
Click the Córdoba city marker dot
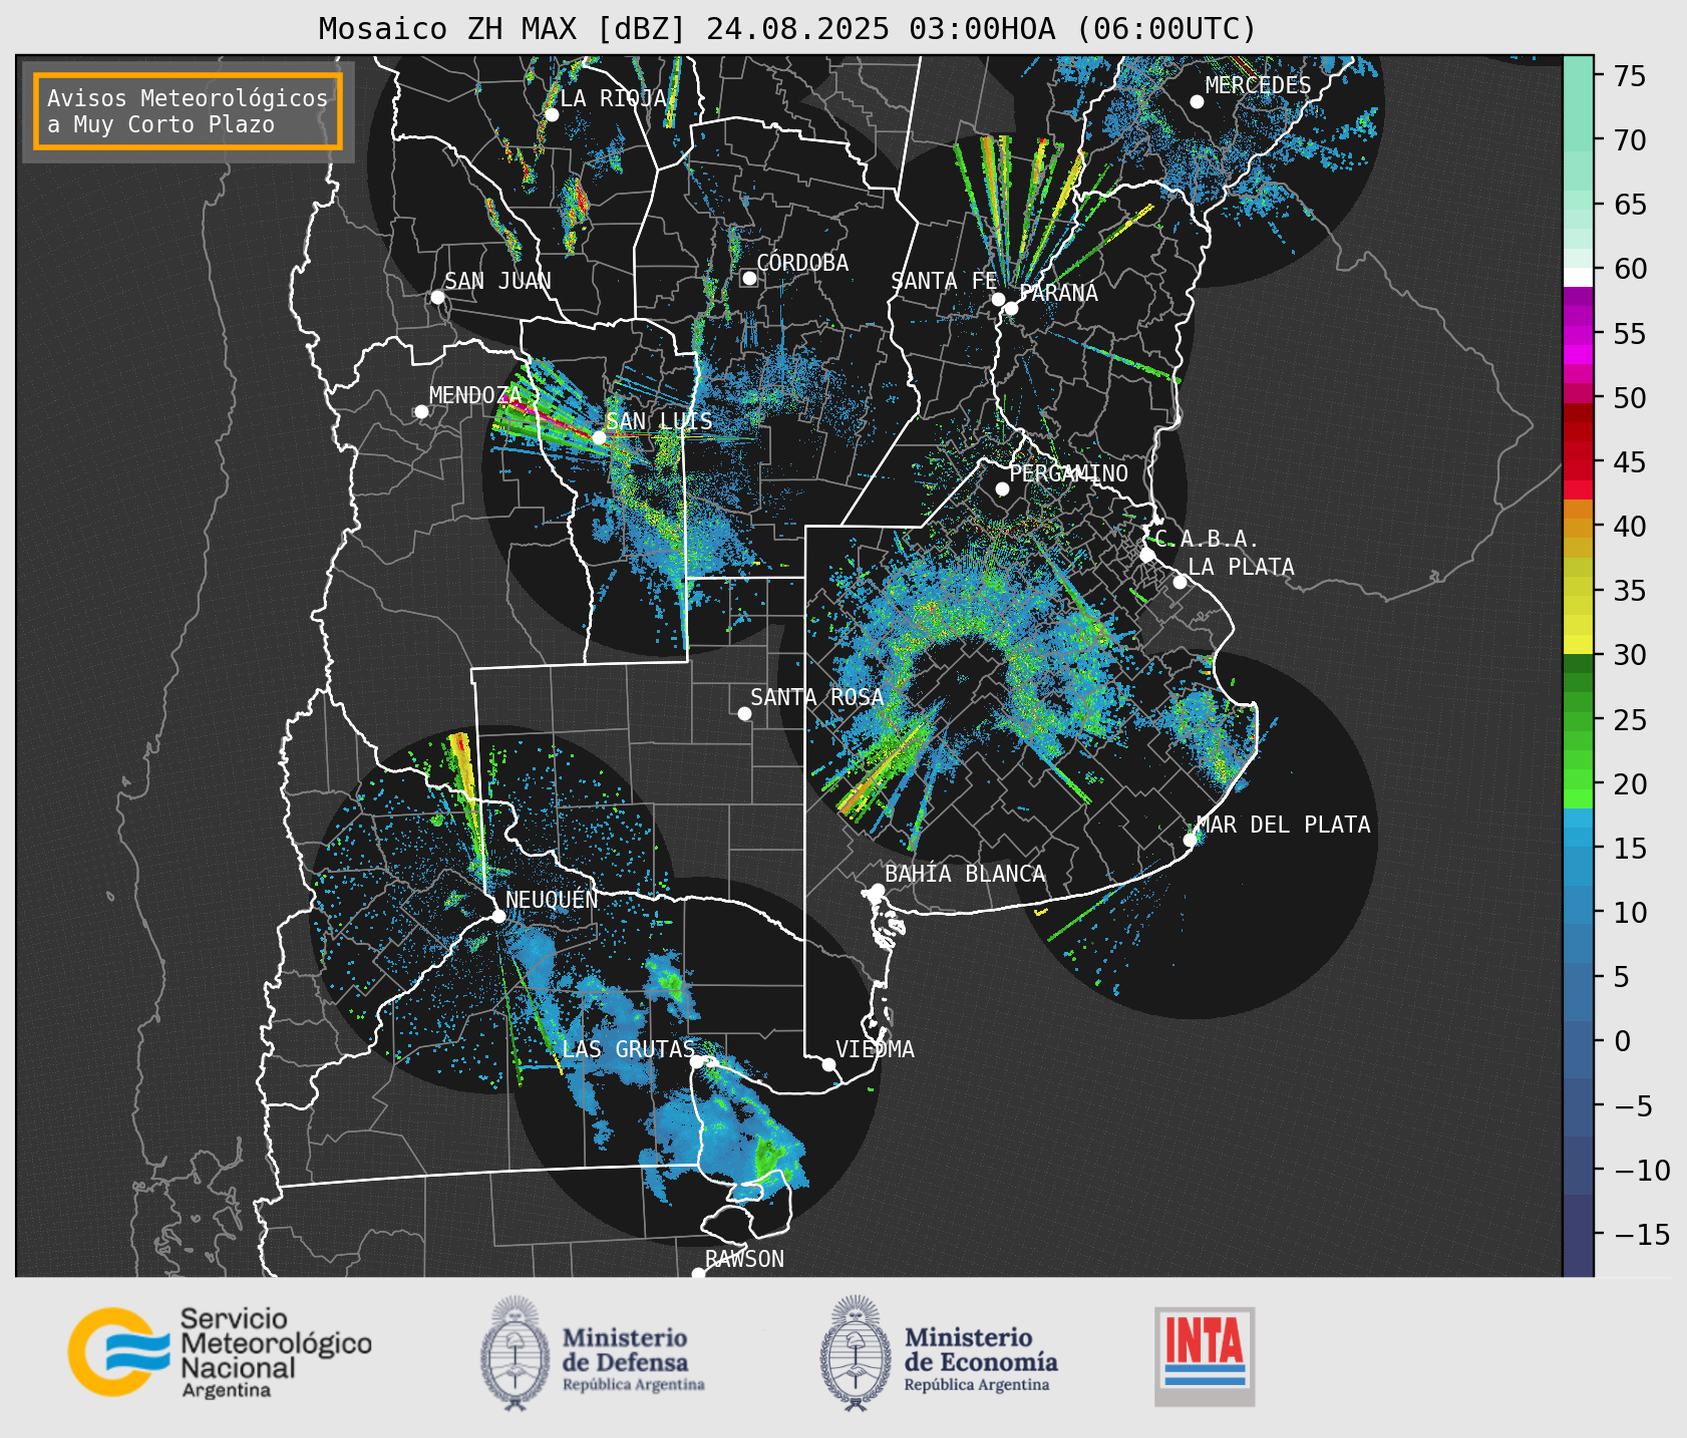point(749,278)
